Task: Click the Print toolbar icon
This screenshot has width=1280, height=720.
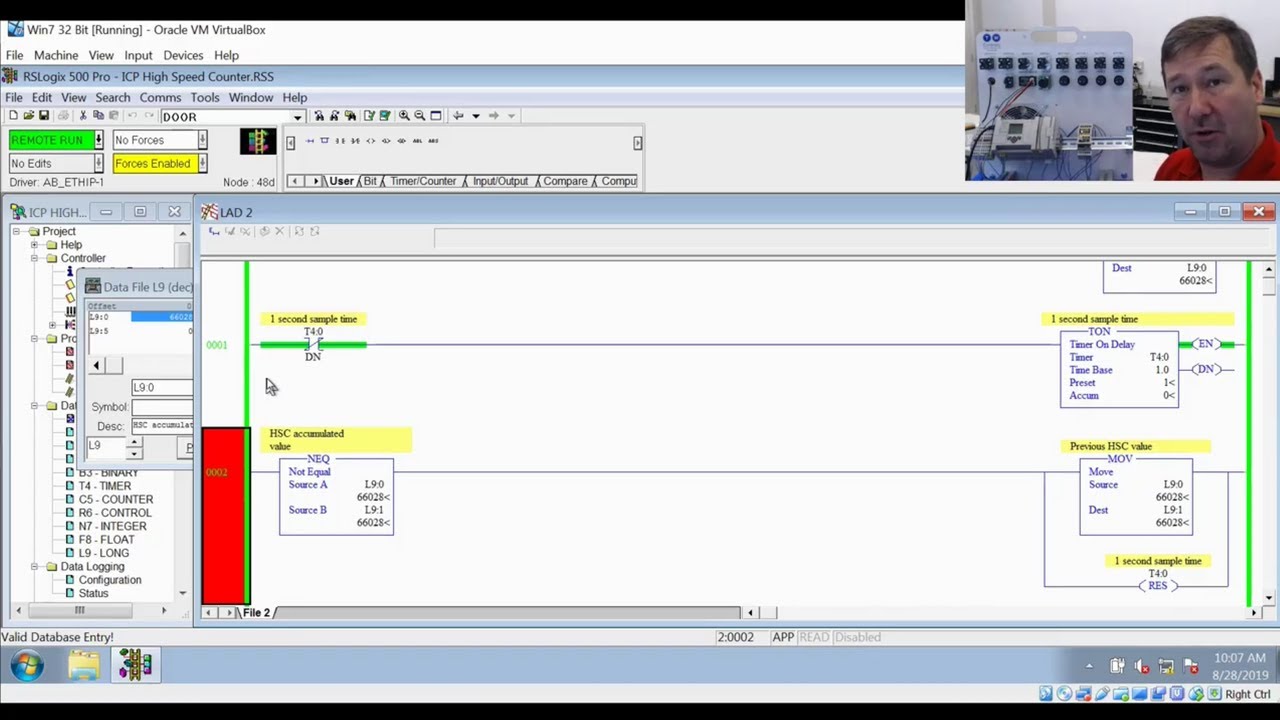Action: click(63, 116)
